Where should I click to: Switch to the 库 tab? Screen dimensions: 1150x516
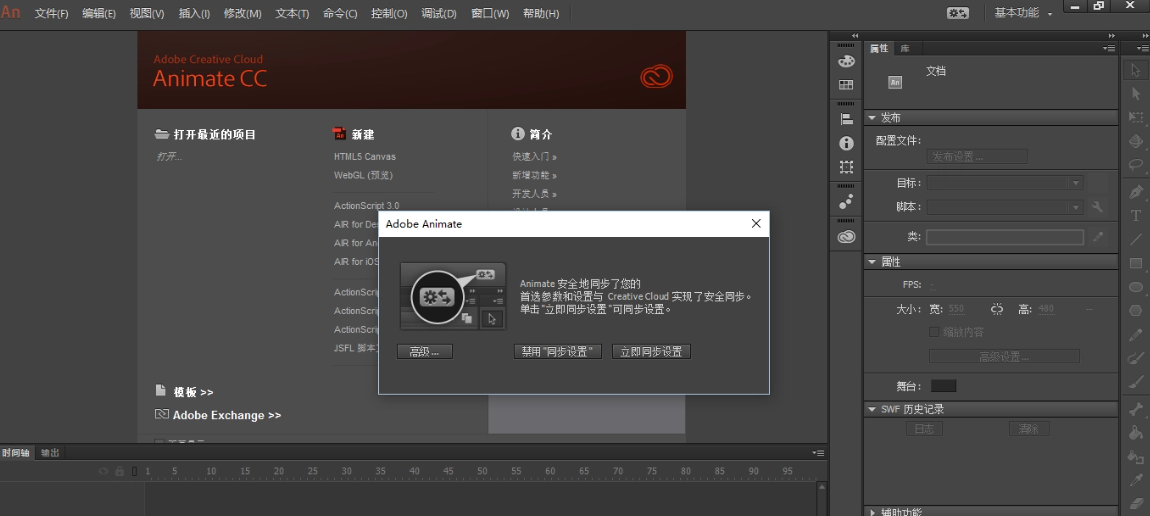pyautogui.click(x=905, y=48)
